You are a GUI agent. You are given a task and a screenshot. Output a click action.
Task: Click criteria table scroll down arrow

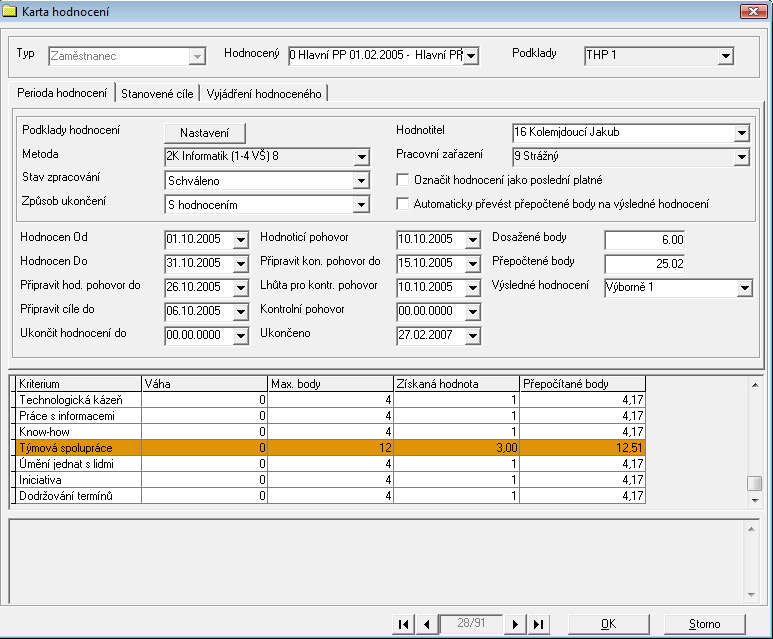tap(754, 500)
